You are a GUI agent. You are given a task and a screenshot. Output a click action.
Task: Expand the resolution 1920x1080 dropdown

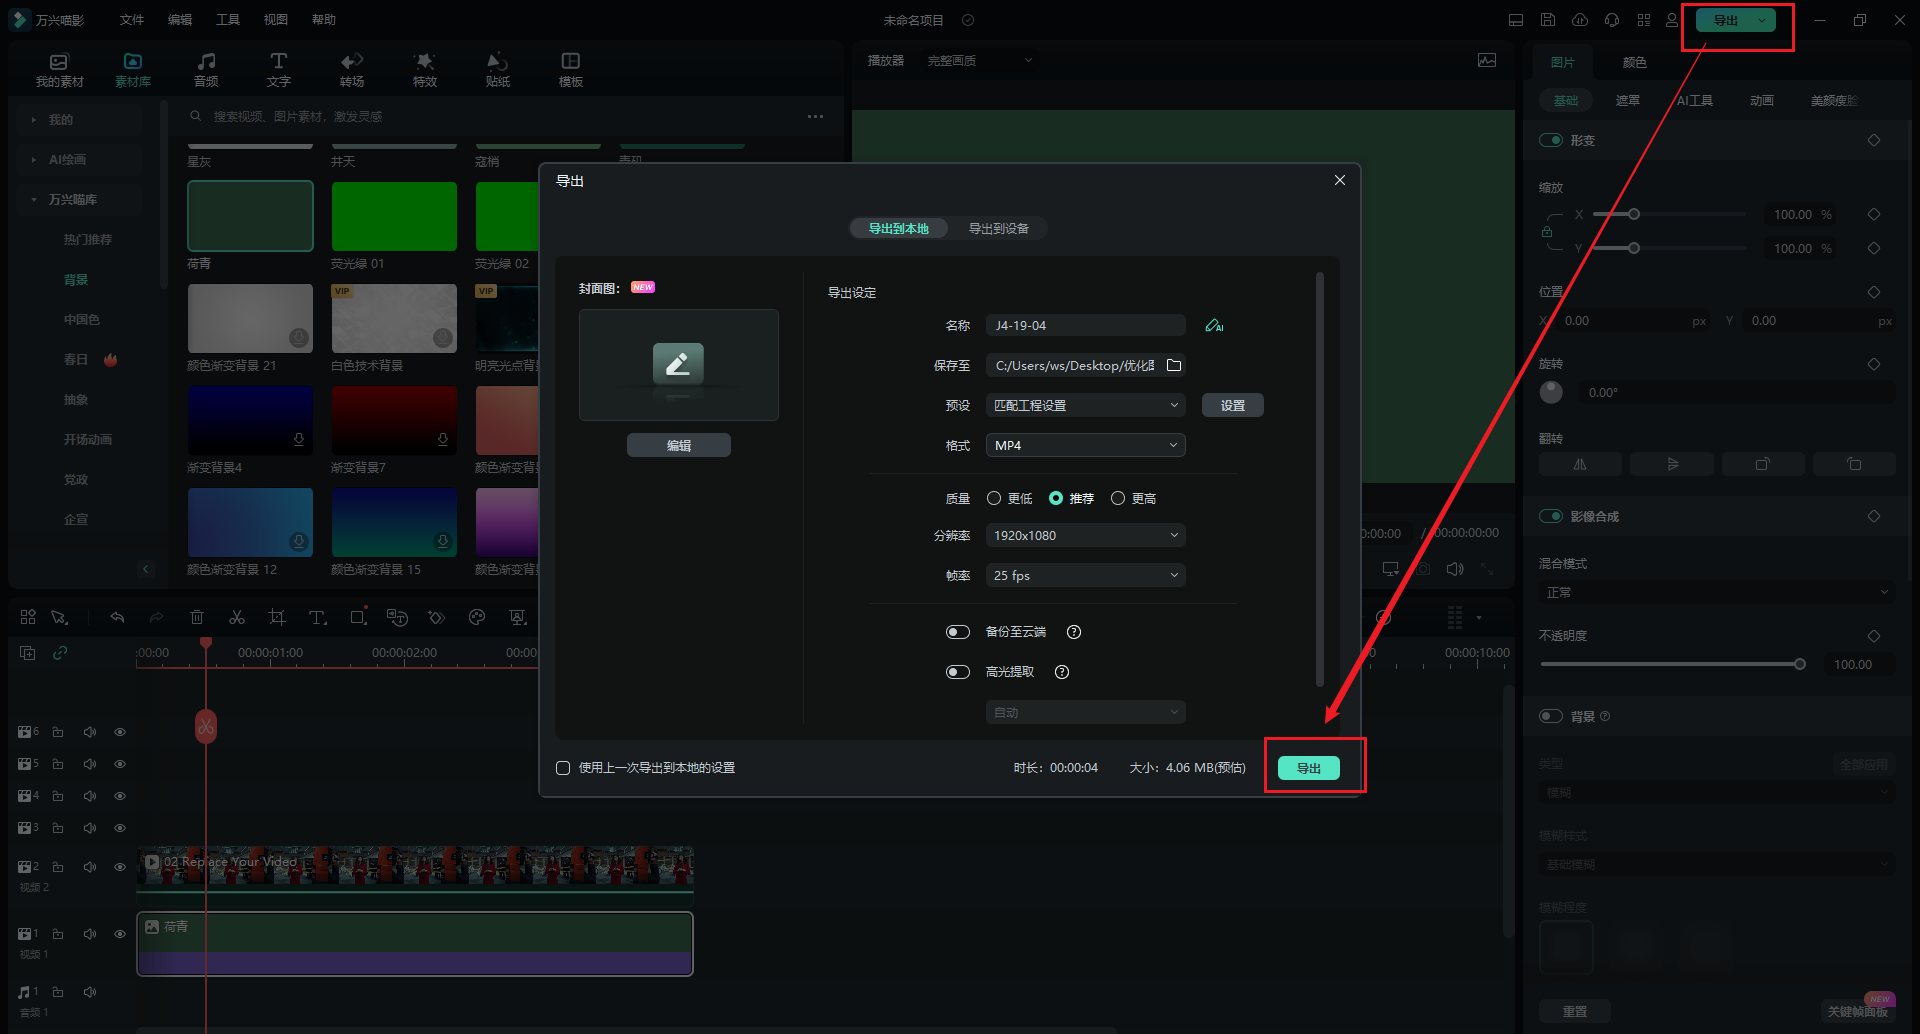coord(1085,535)
